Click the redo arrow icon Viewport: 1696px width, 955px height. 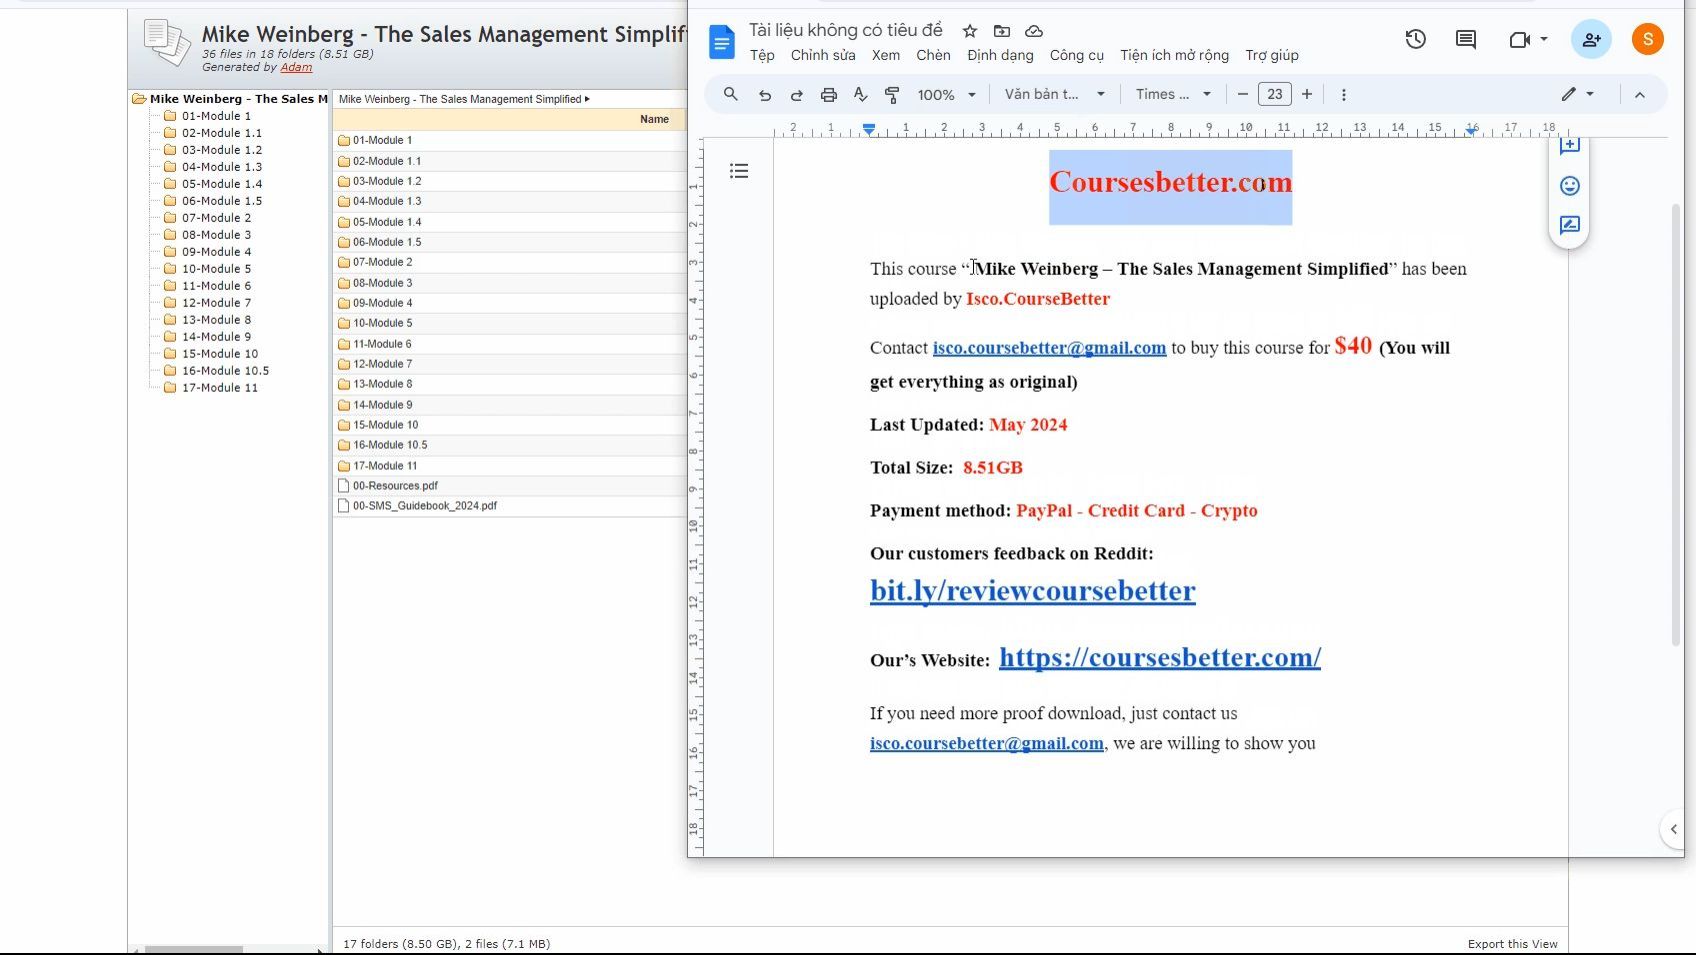(x=797, y=95)
